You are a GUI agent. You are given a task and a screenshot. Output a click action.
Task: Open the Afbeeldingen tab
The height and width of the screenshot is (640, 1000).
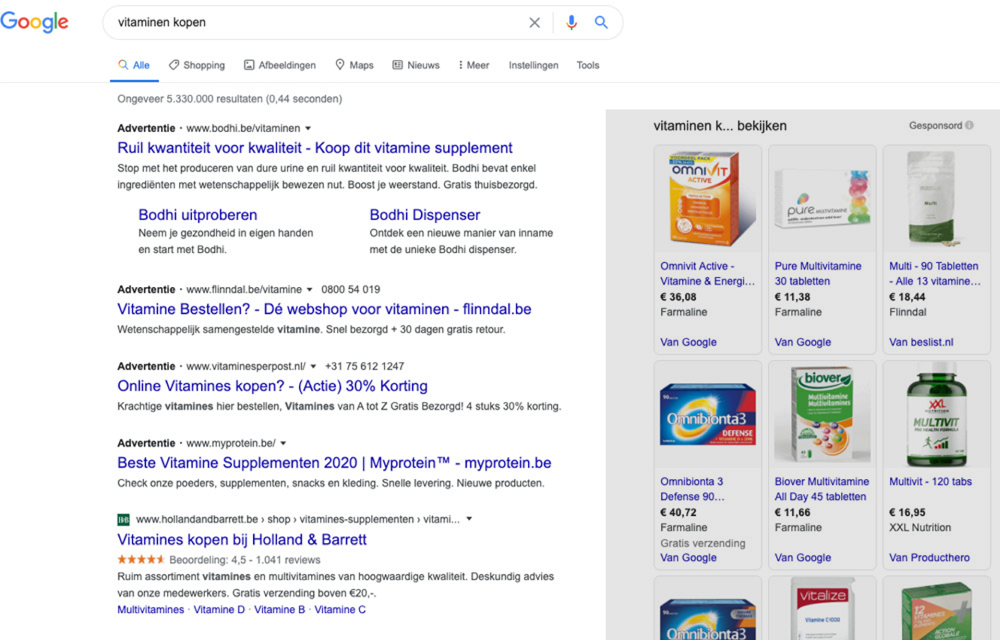pos(280,65)
